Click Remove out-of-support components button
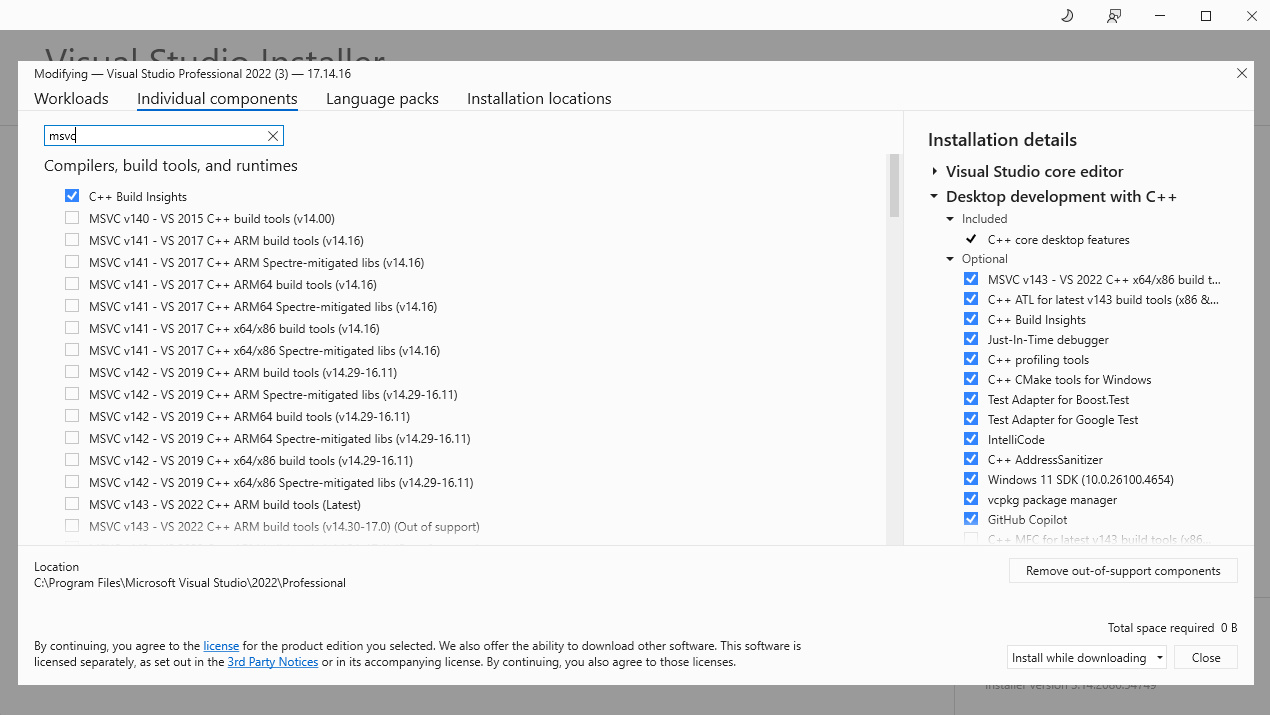This screenshot has height=715, width=1270. 1123,571
